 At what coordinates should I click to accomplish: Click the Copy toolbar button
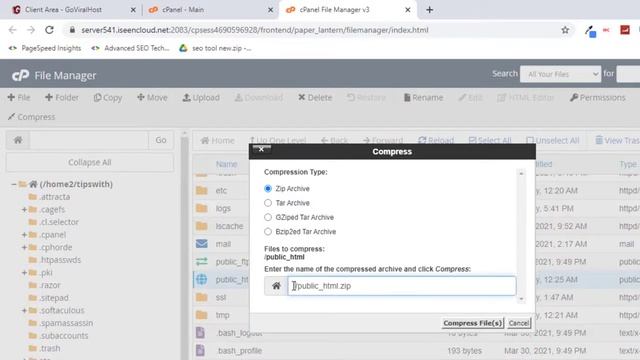(x=108, y=98)
